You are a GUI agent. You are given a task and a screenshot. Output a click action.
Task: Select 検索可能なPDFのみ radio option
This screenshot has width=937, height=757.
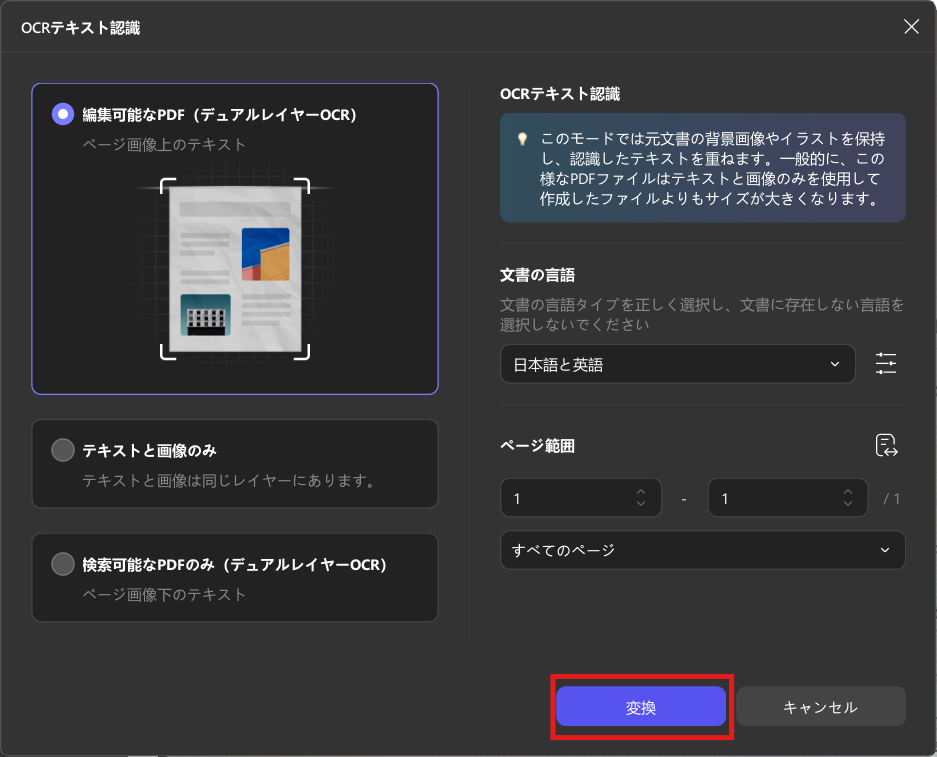63,564
